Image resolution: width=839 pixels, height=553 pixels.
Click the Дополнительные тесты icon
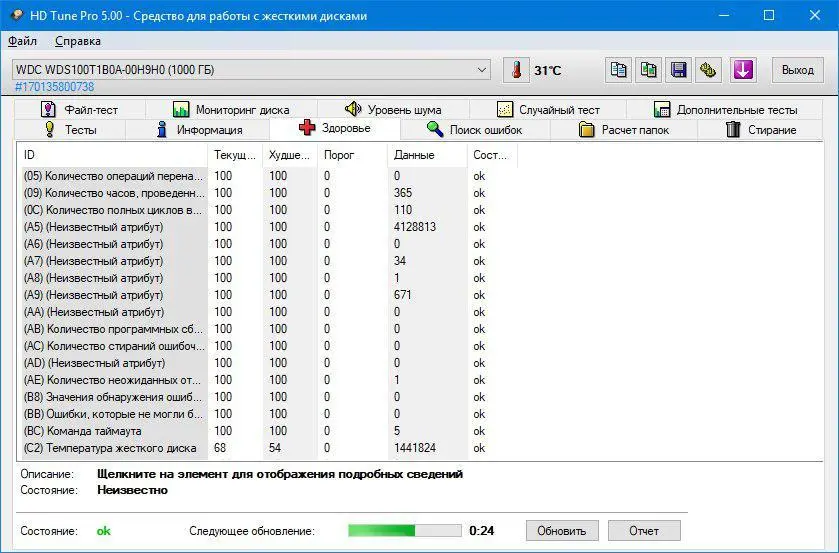[662, 109]
